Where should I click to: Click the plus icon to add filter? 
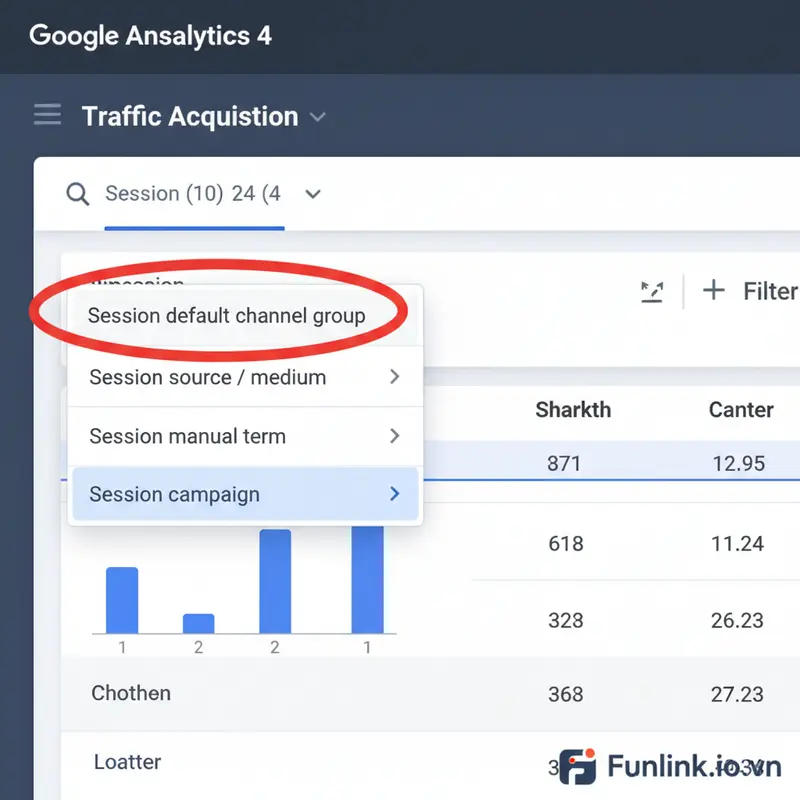[713, 291]
